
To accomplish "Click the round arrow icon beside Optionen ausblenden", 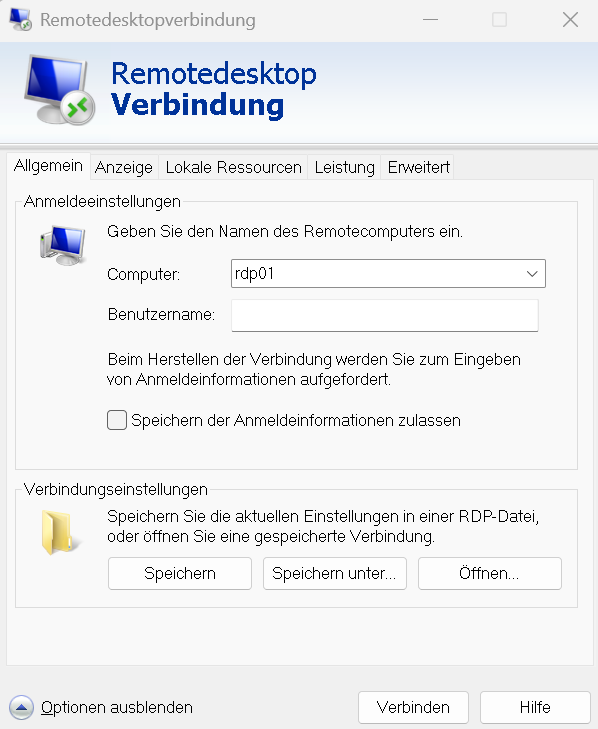I will pyautogui.click(x=21, y=707).
